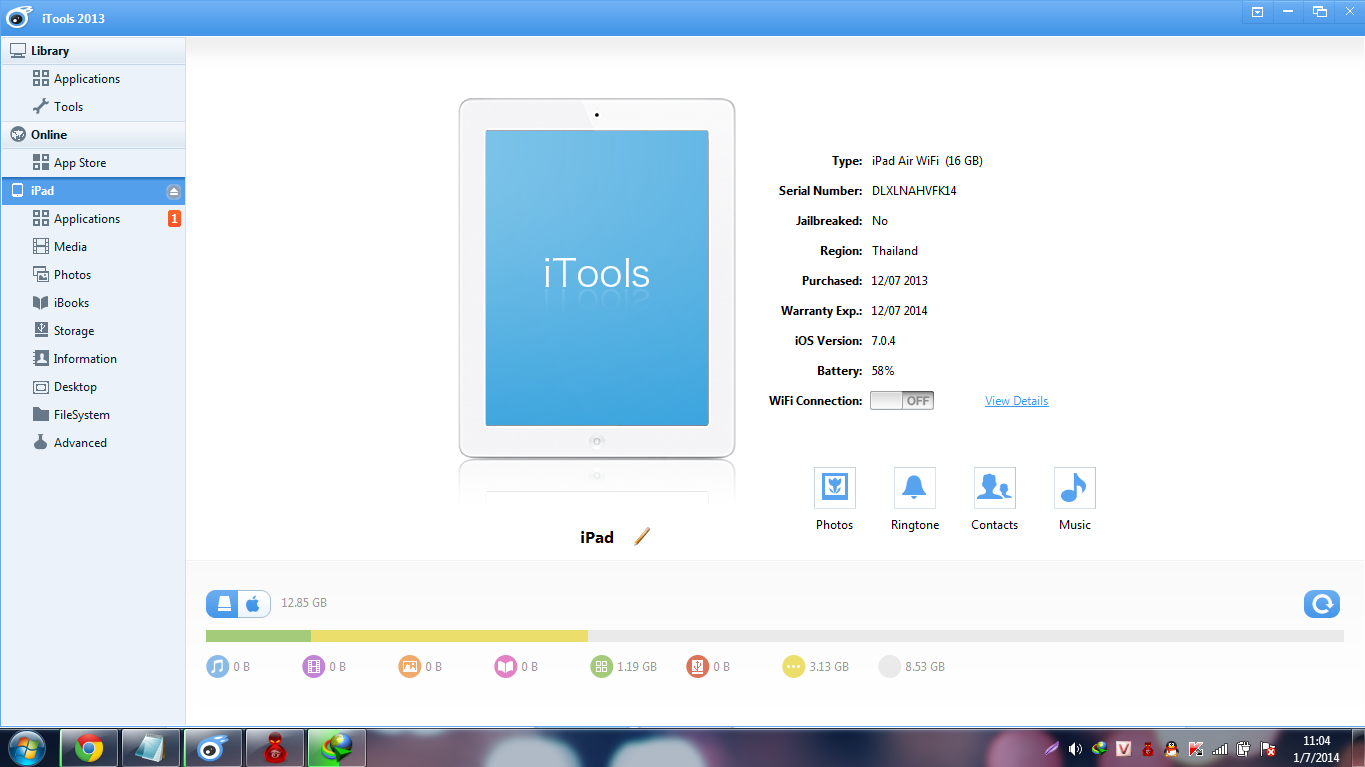The image size is (1365, 767).
Task: Click the serial number DLXLNAHVFK14
Action: pos(914,191)
